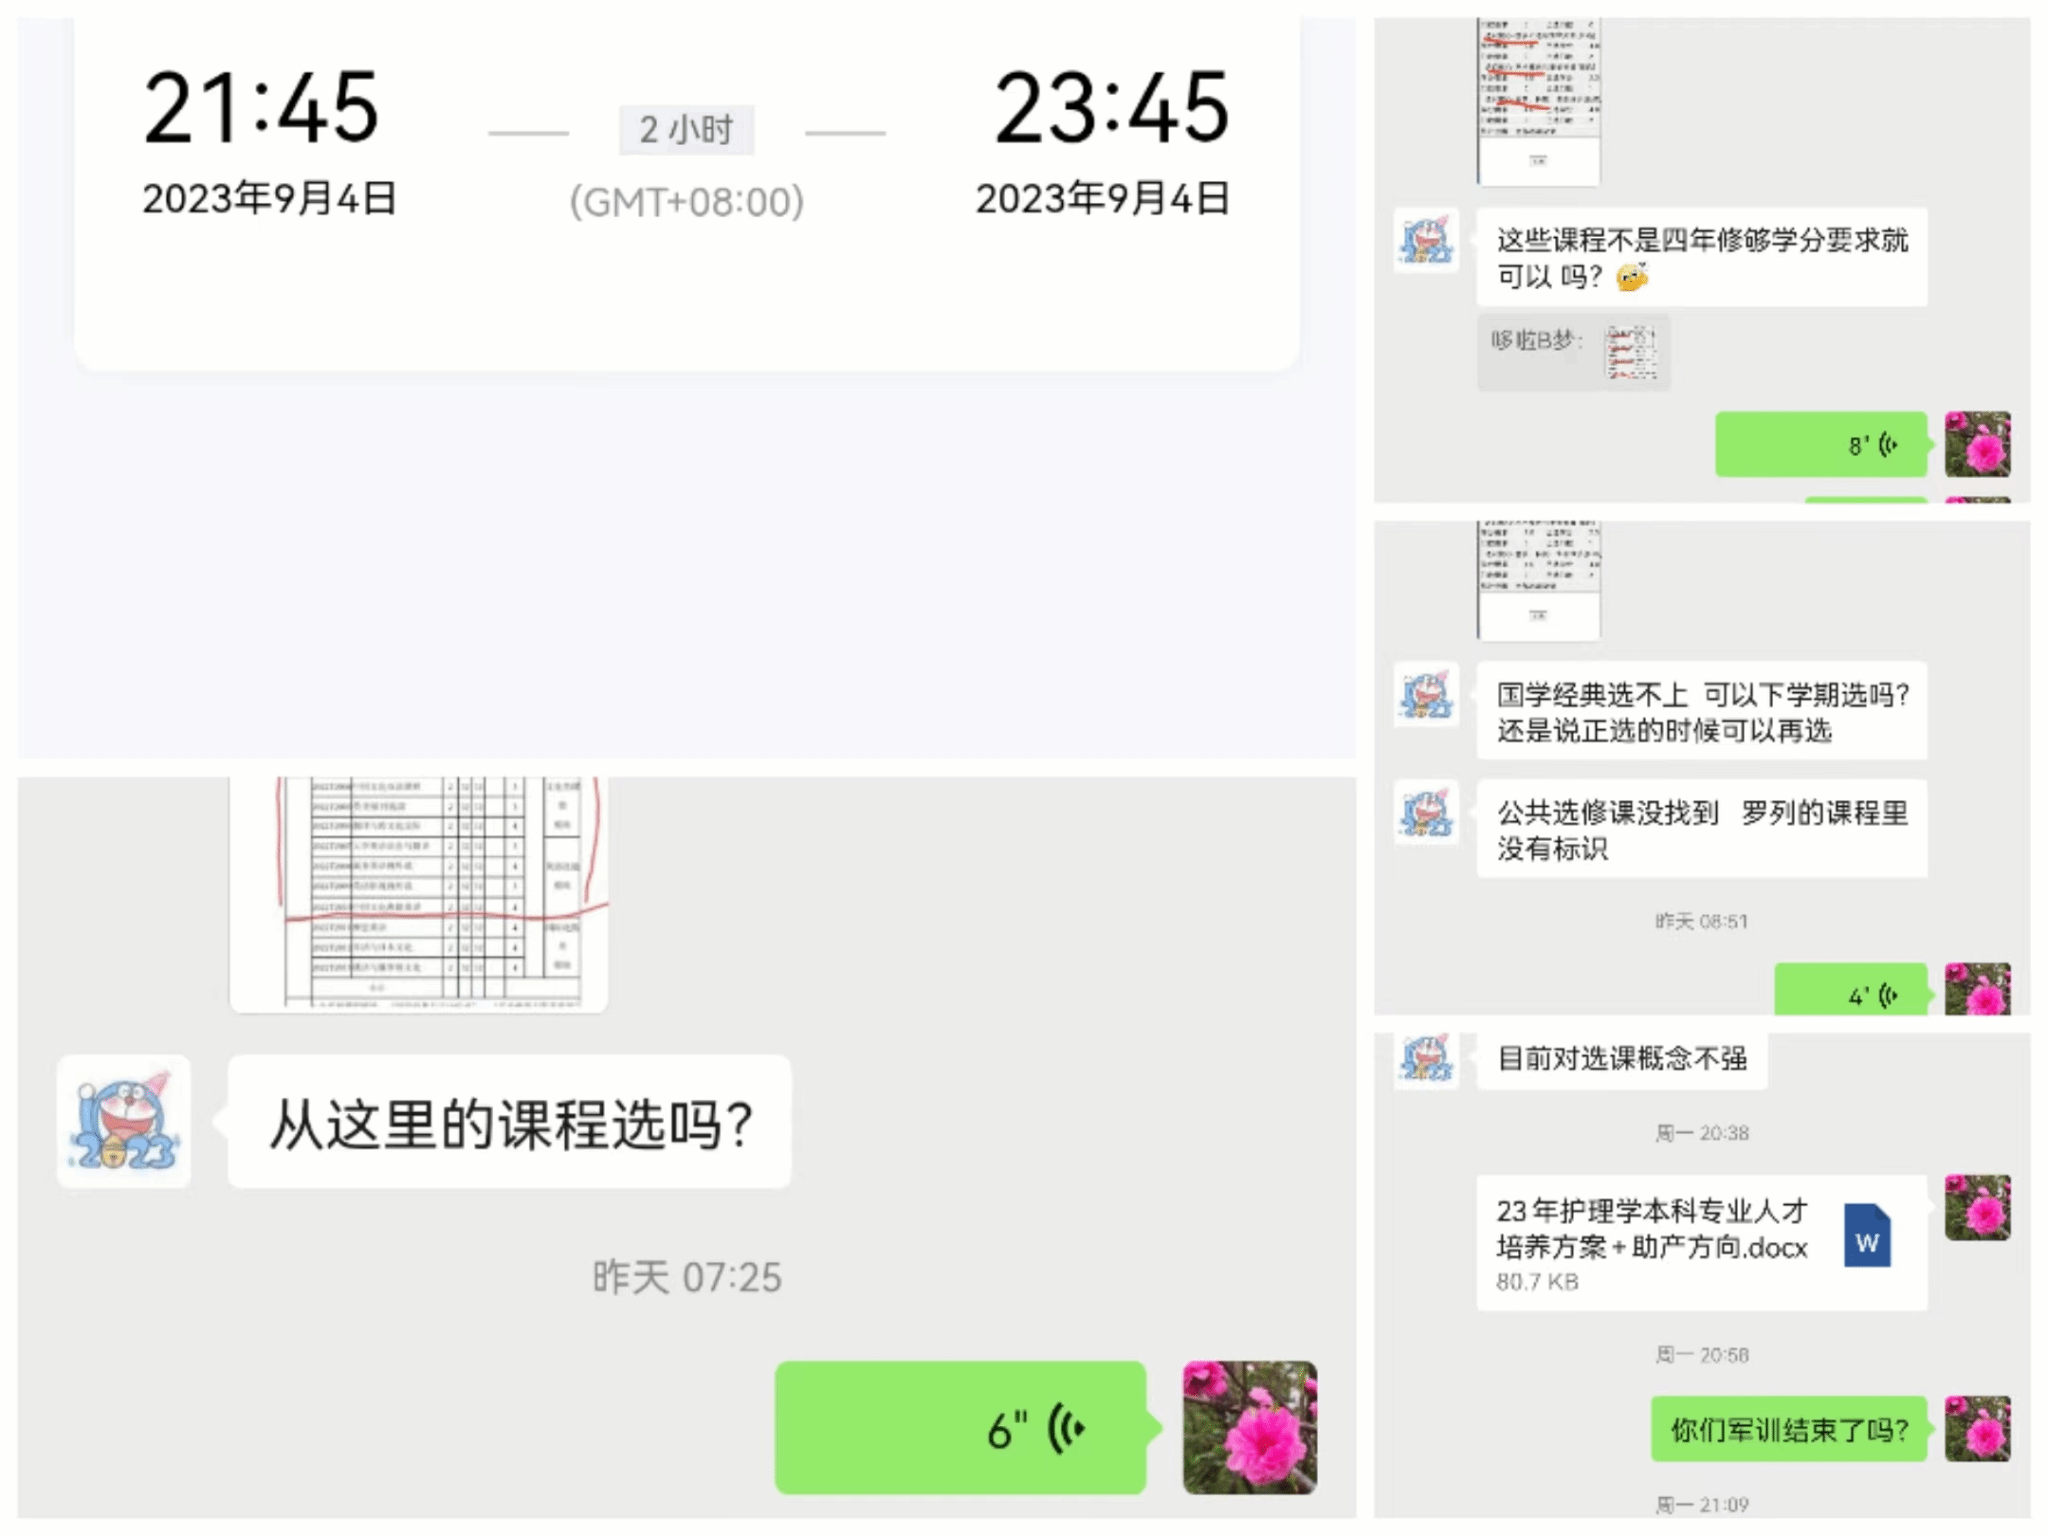Select the 2 小时 duration label

point(686,130)
